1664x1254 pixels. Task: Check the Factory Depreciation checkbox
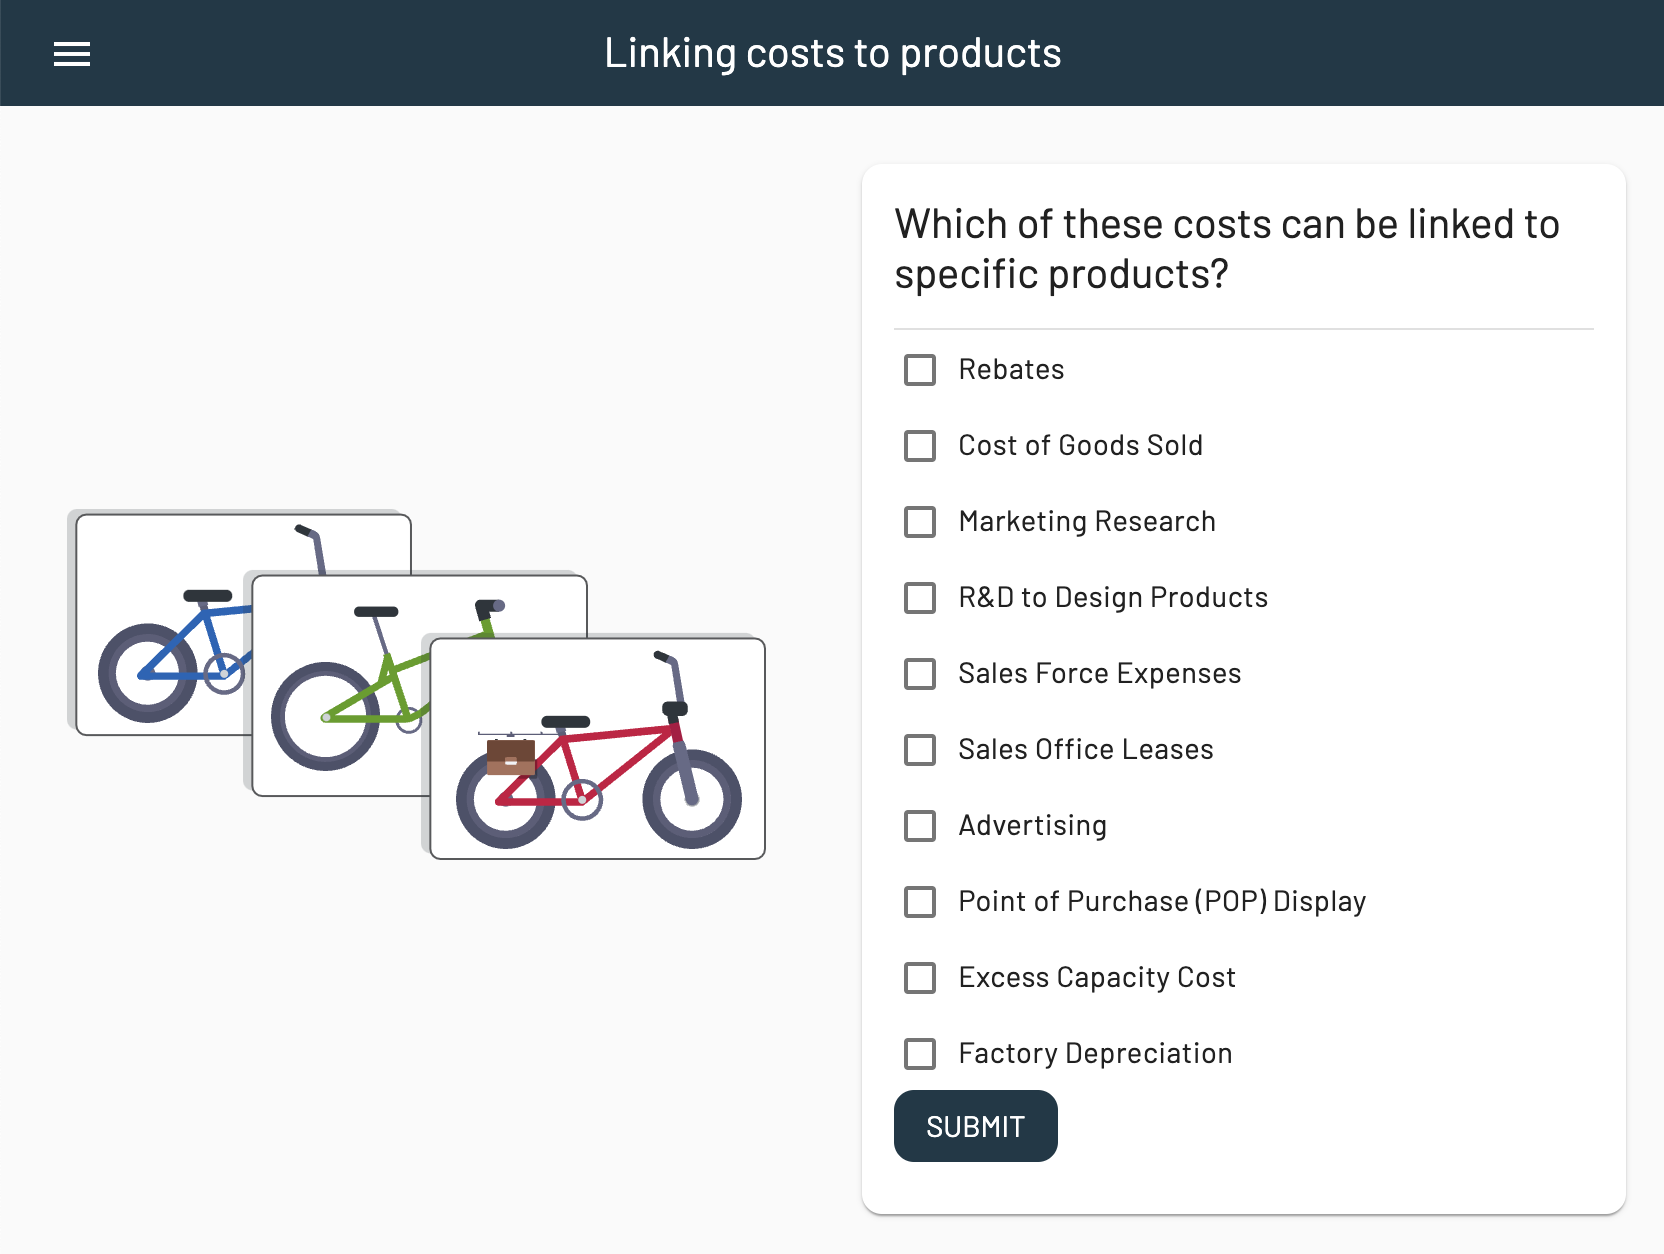pos(919,1053)
